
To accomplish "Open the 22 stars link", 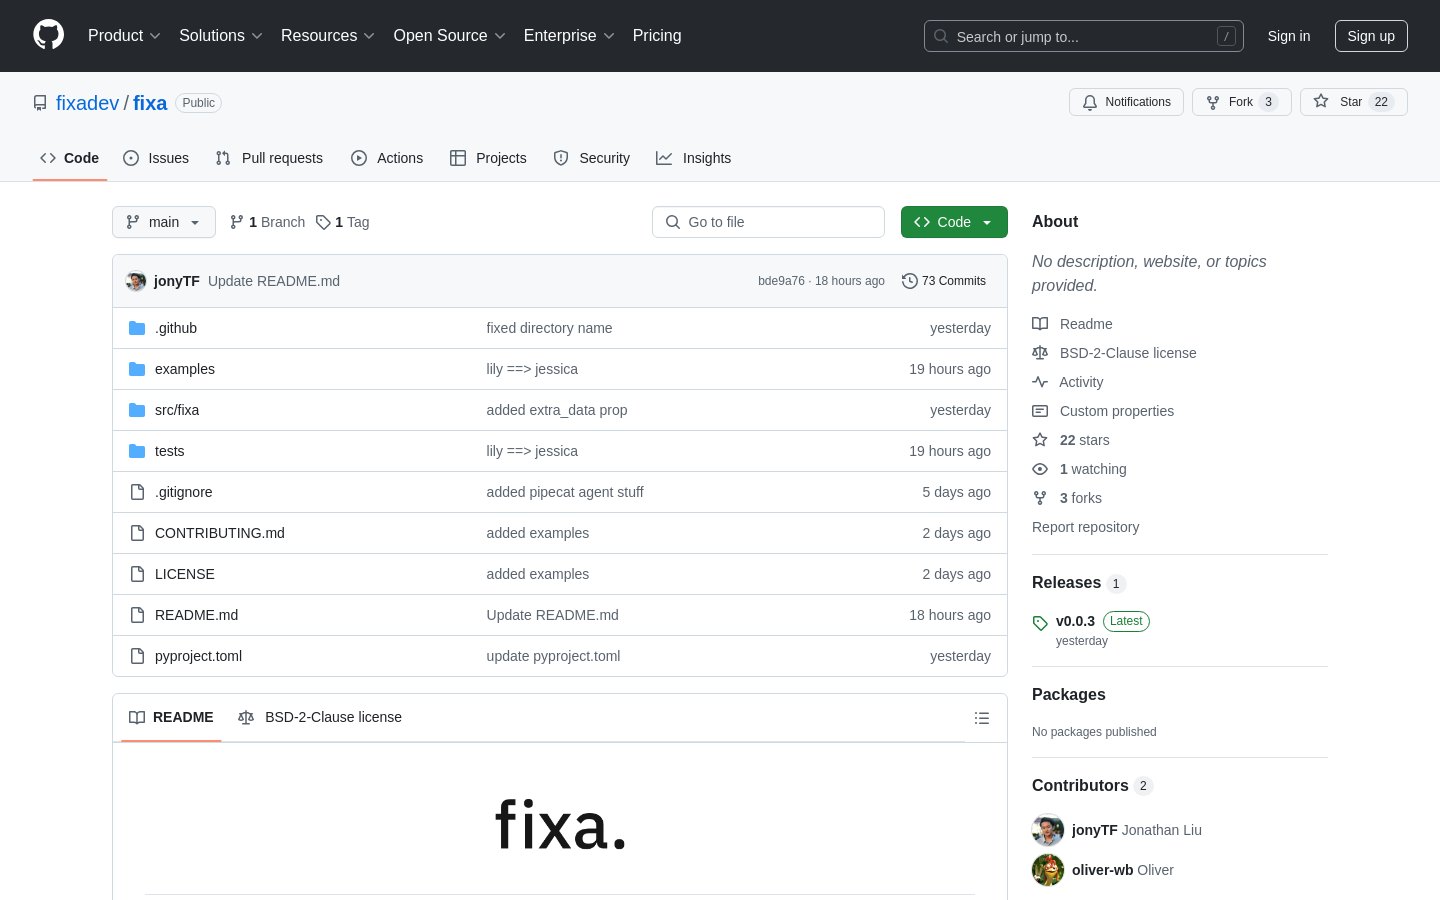I will (1084, 440).
